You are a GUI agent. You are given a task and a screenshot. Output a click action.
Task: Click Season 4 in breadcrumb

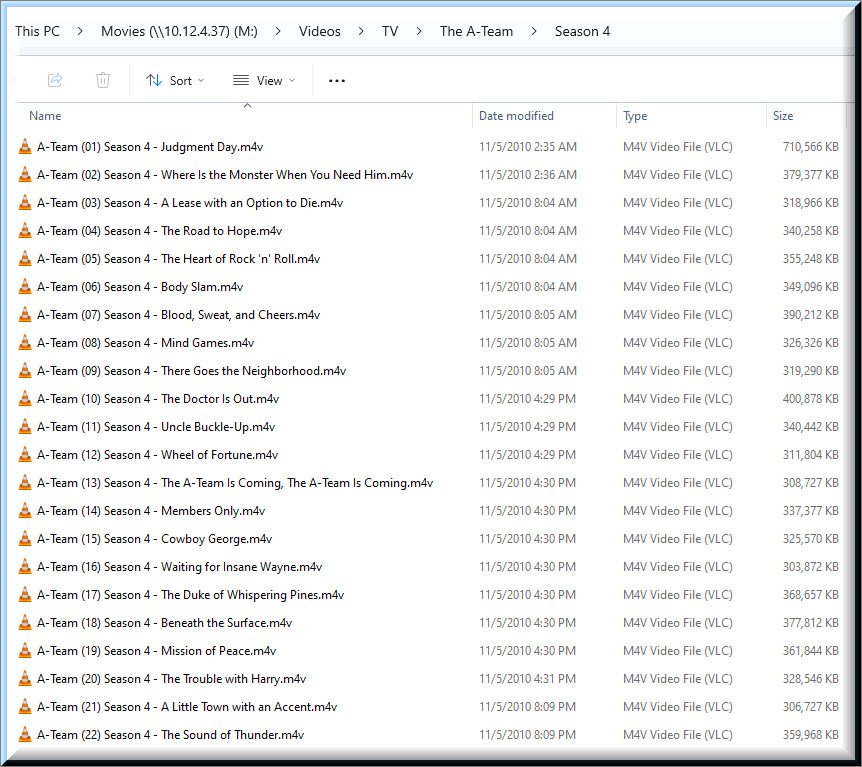(x=582, y=31)
